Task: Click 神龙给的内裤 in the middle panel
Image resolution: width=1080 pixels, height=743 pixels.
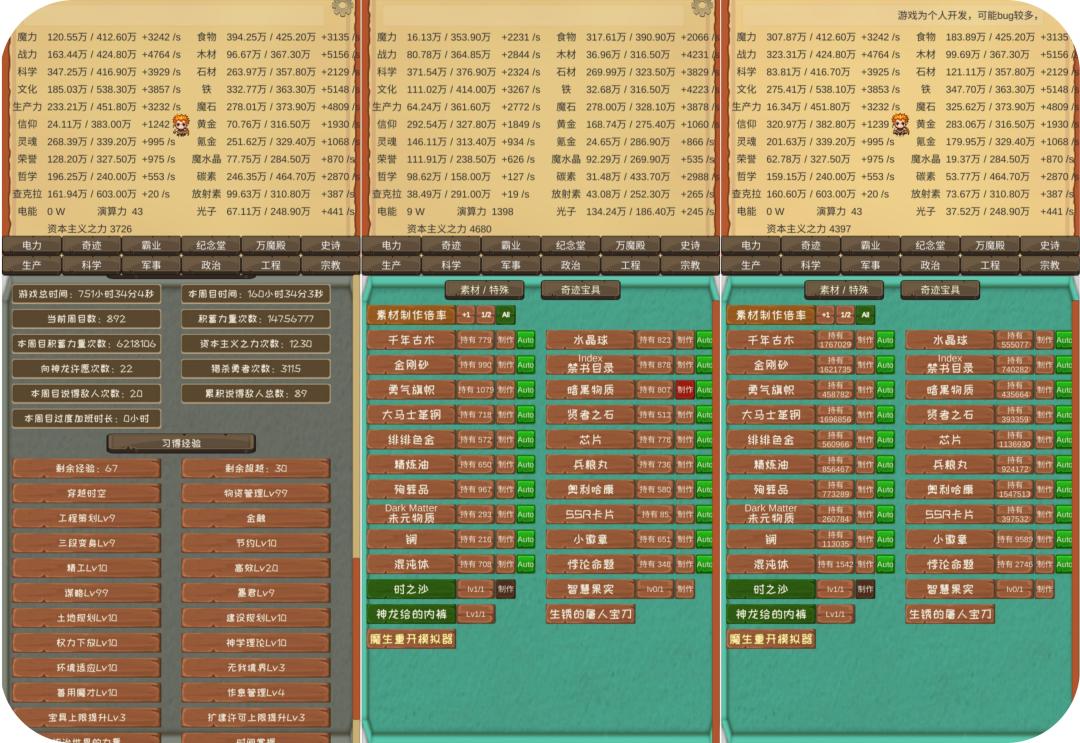Action: point(411,614)
